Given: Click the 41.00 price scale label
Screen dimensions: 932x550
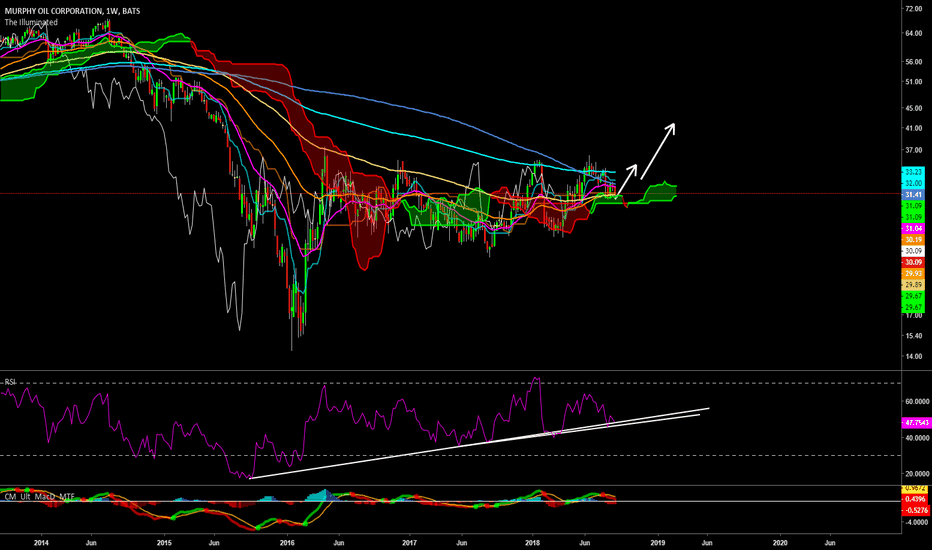Looking at the screenshot, I should pos(913,128).
